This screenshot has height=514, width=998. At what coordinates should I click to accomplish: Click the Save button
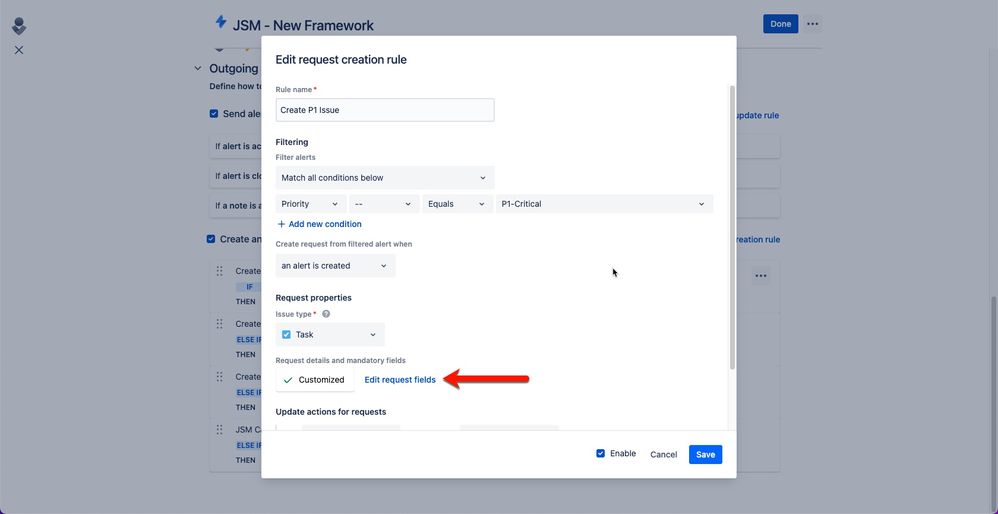(x=705, y=454)
